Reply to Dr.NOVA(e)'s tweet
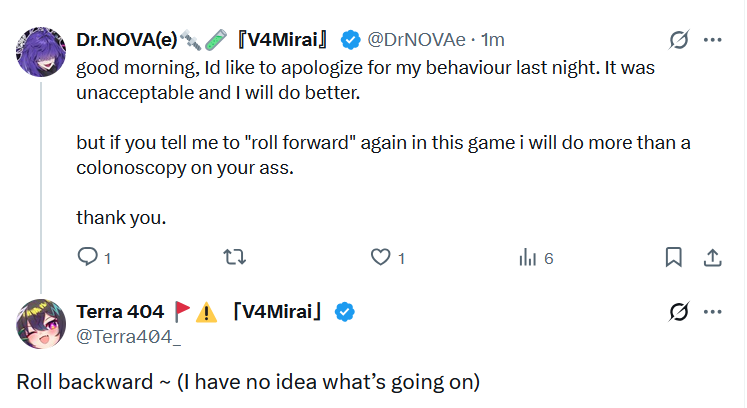 pos(89,257)
